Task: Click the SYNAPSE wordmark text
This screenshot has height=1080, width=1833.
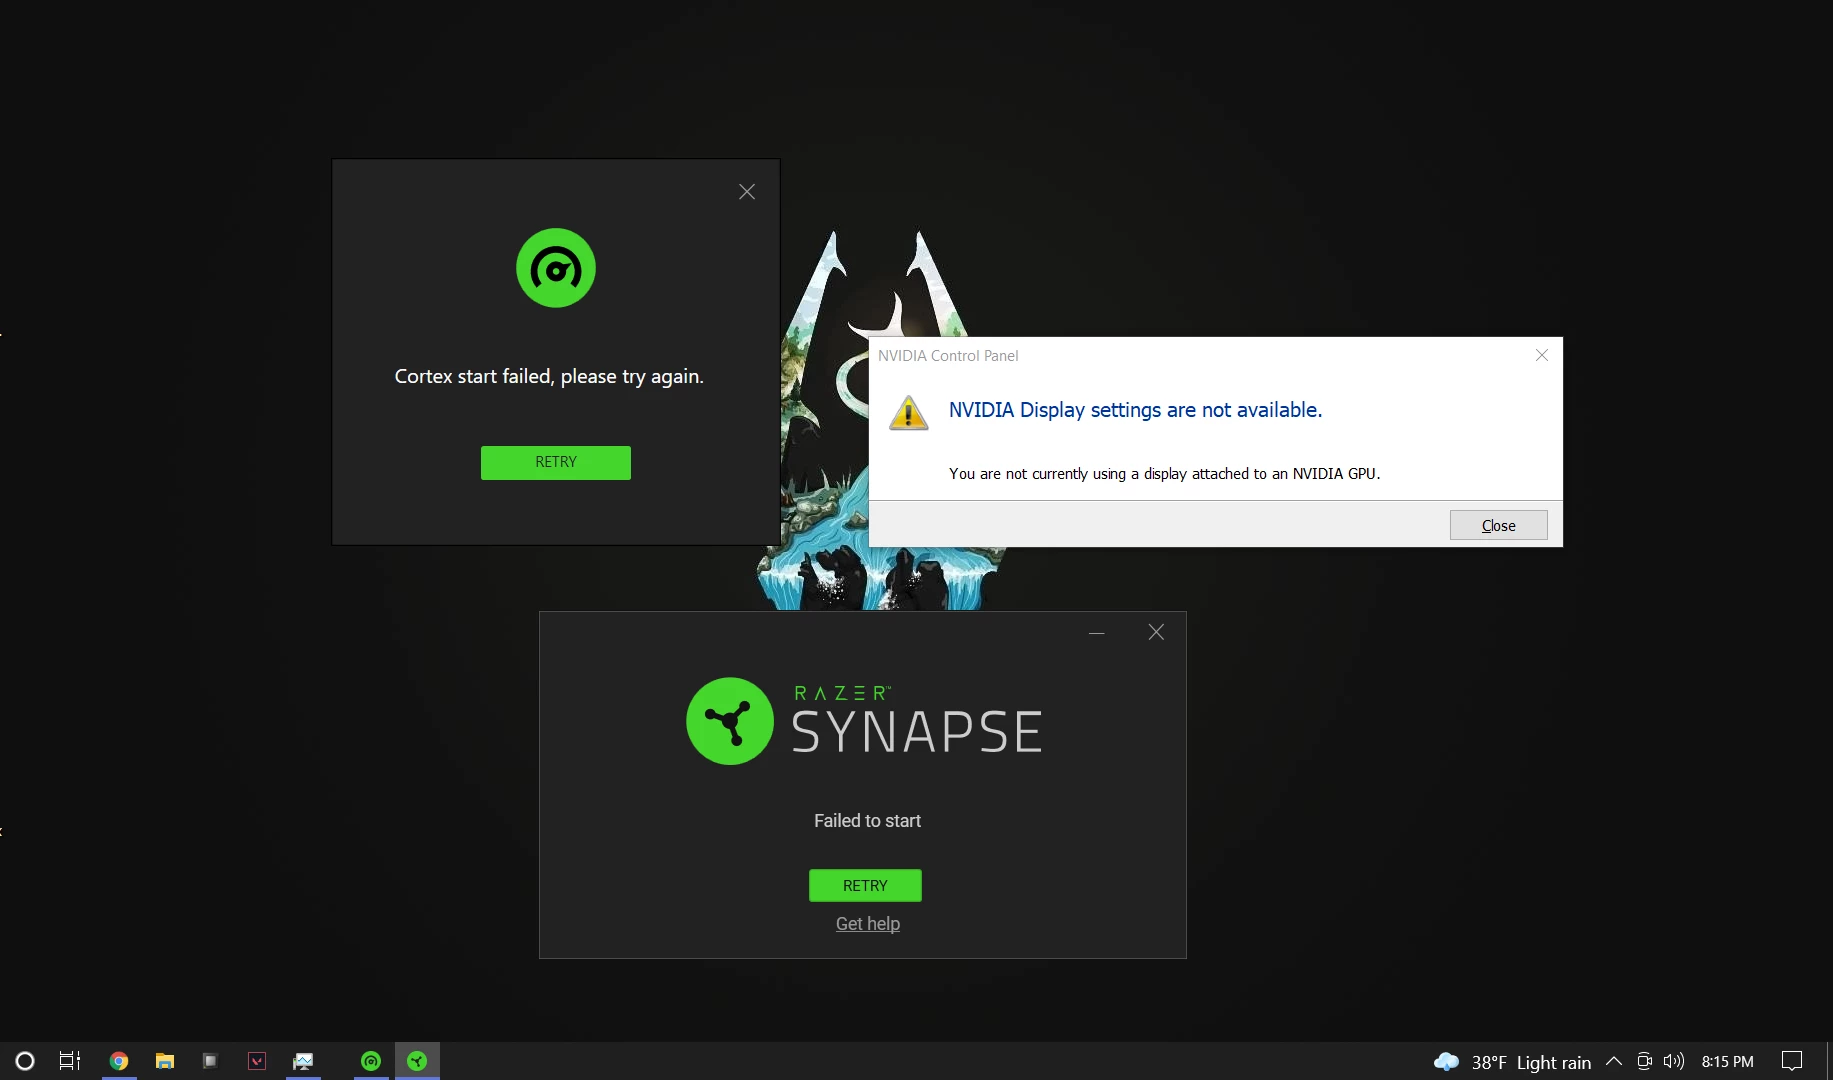Action: tap(917, 732)
